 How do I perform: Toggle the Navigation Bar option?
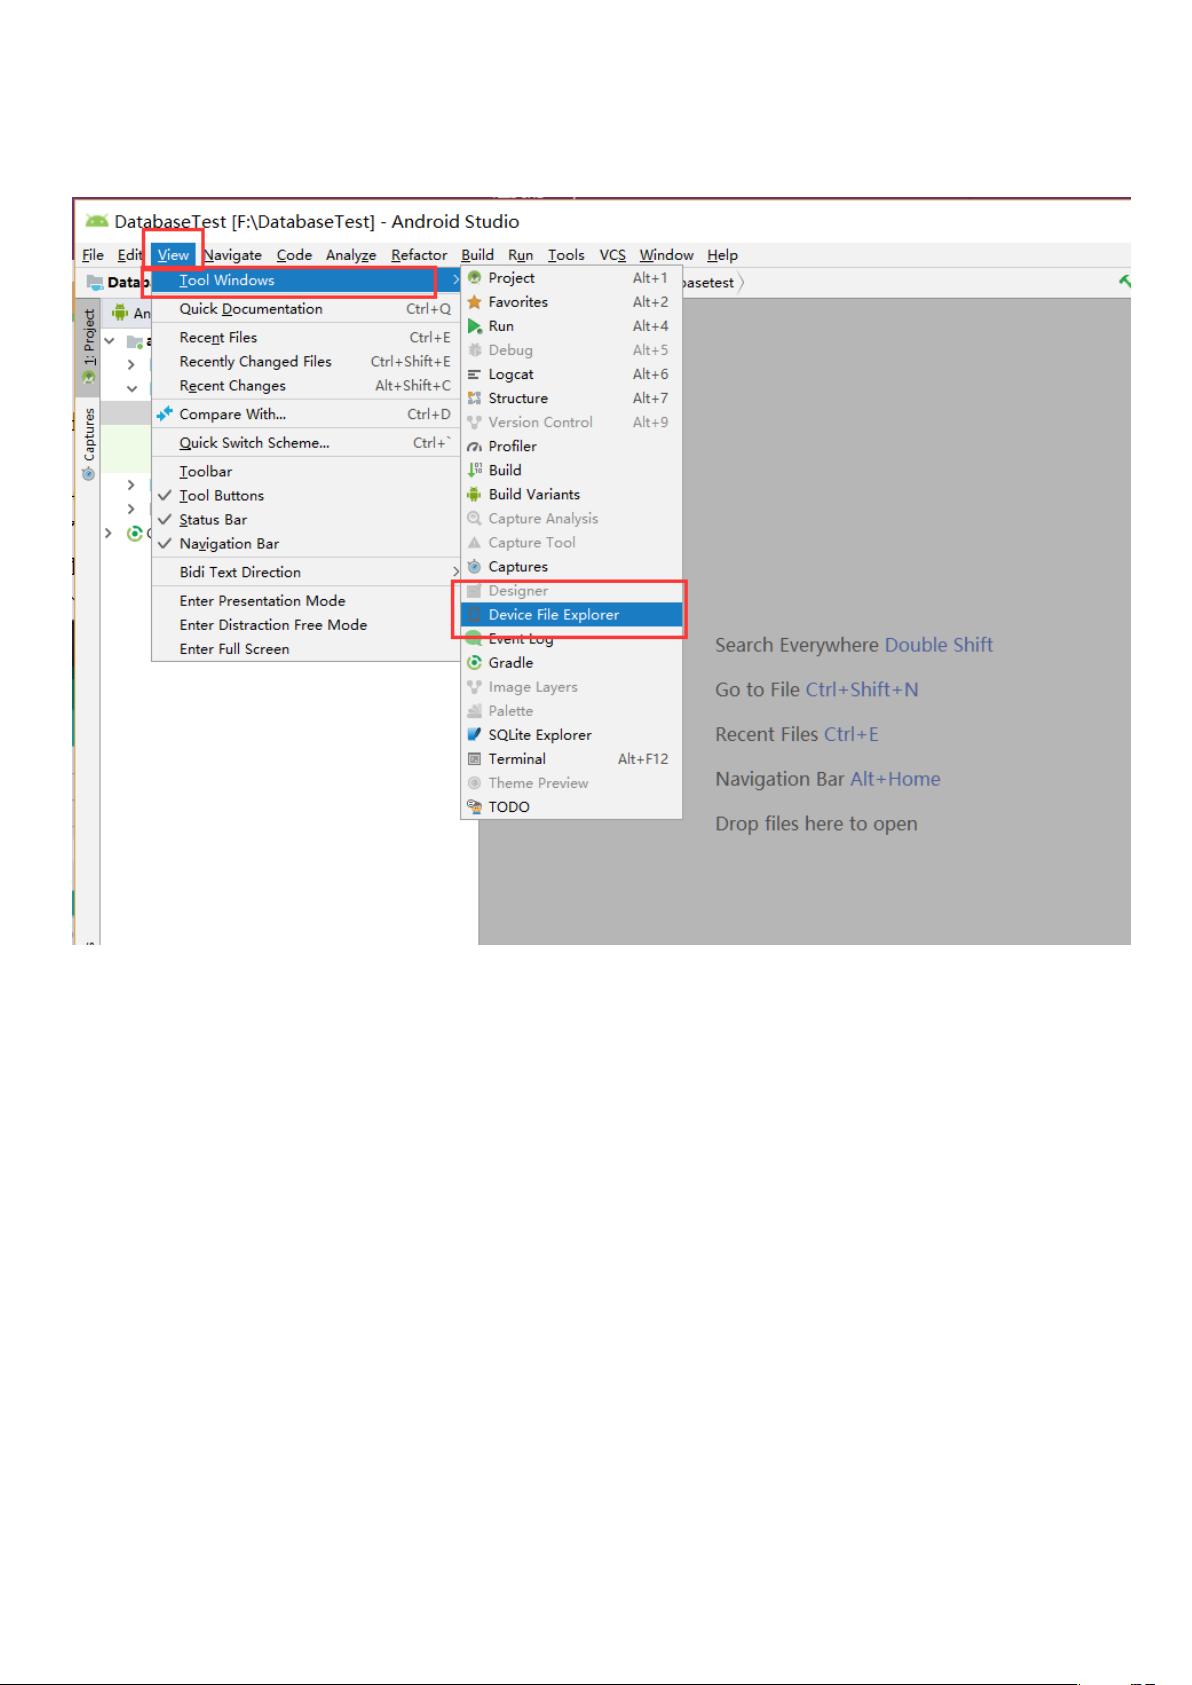pyautogui.click(x=304, y=544)
